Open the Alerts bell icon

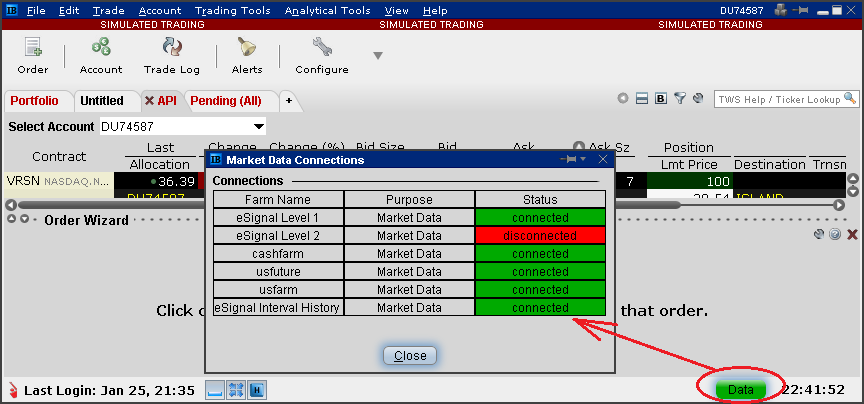click(247, 55)
